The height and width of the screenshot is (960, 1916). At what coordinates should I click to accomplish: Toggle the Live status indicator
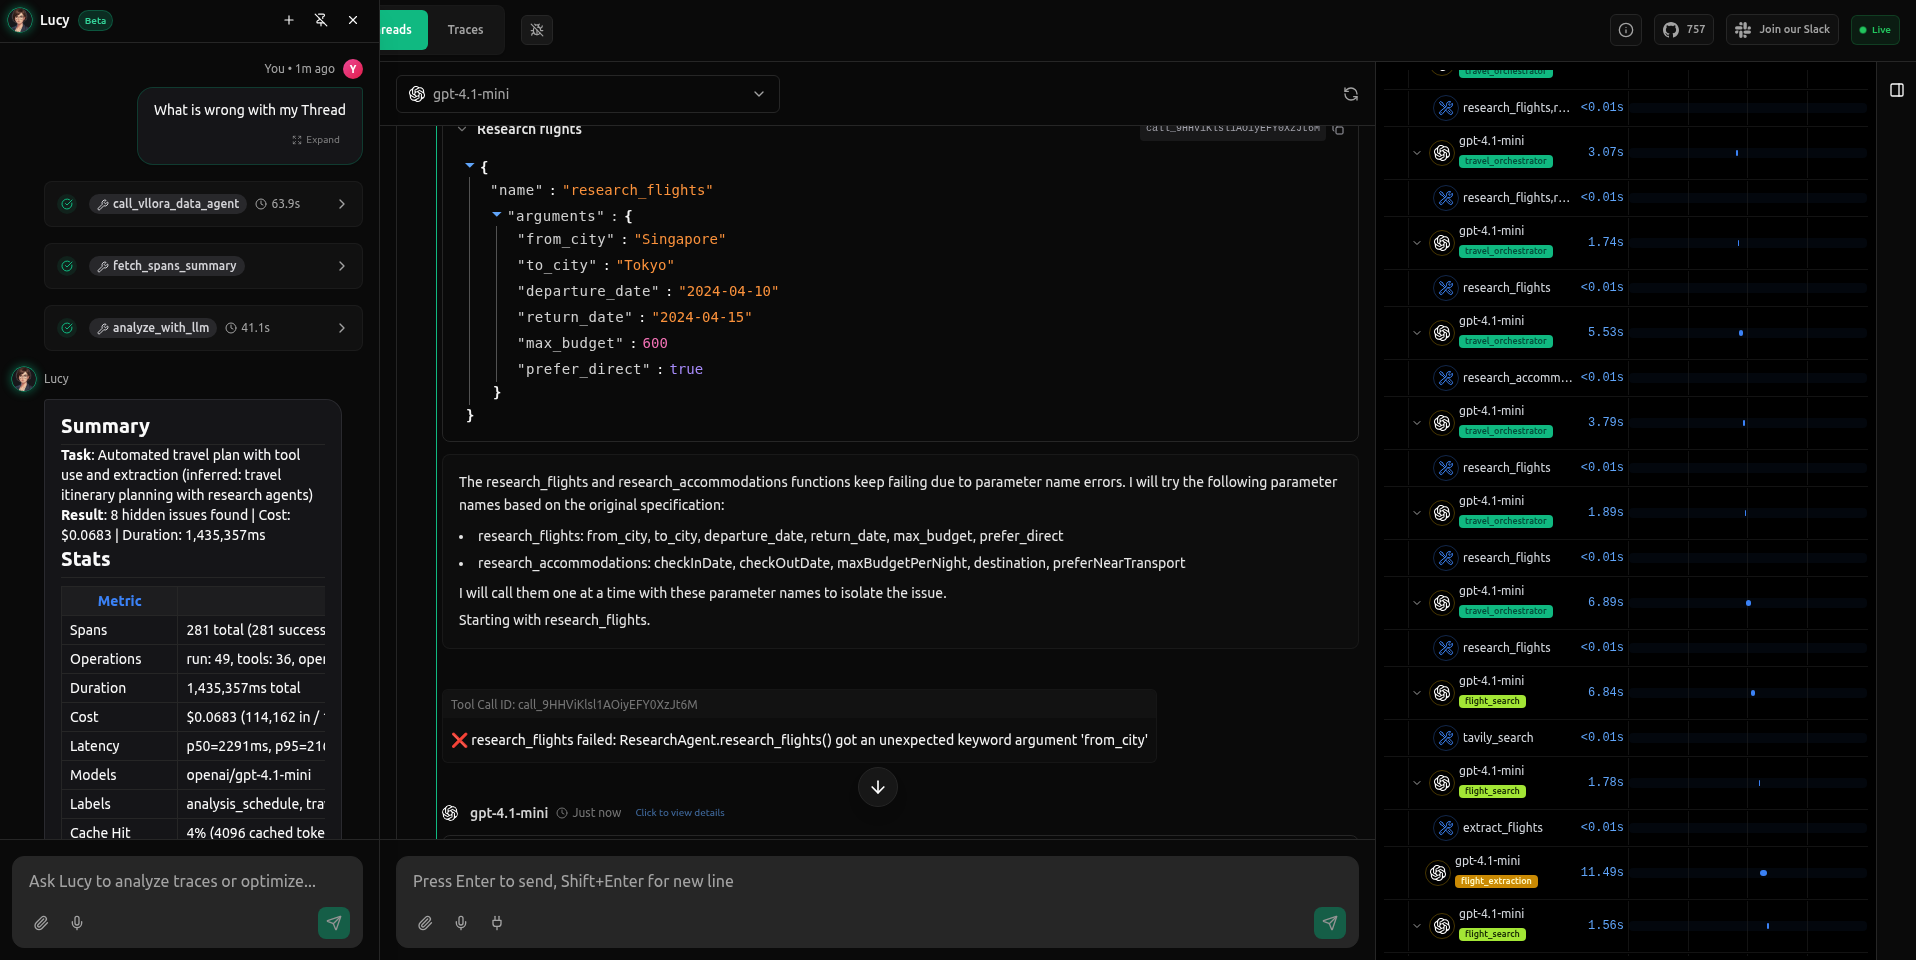point(1875,29)
